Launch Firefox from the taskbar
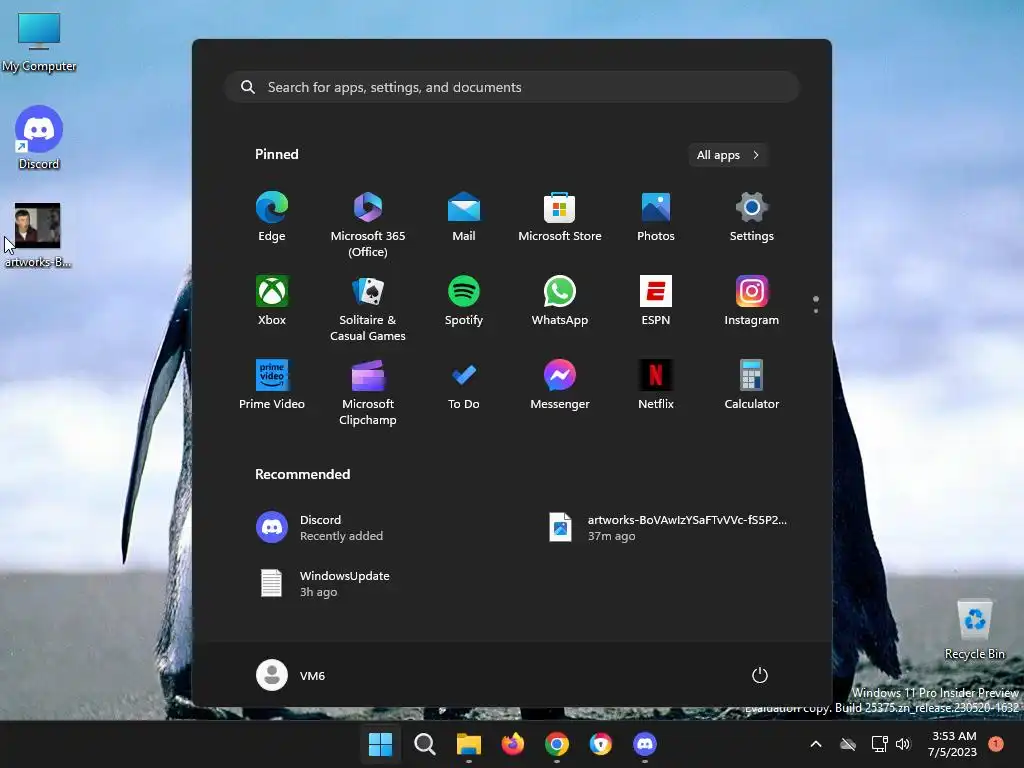This screenshot has width=1024, height=768. tap(513, 744)
